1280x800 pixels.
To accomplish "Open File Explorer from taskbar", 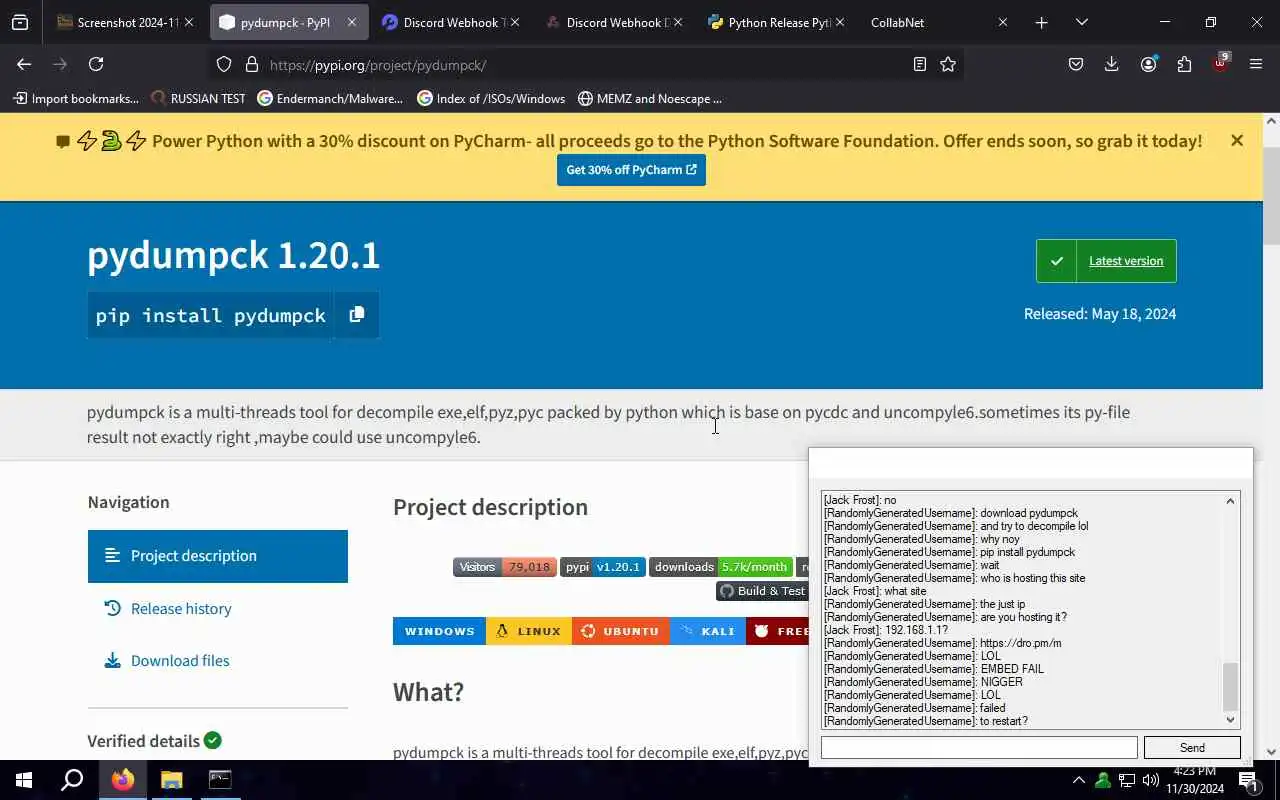I will pyautogui.click(x=171, y=780).
